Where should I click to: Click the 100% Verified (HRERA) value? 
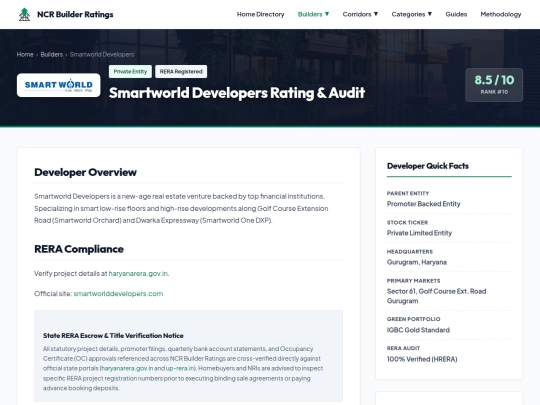(x=422, y=359)
